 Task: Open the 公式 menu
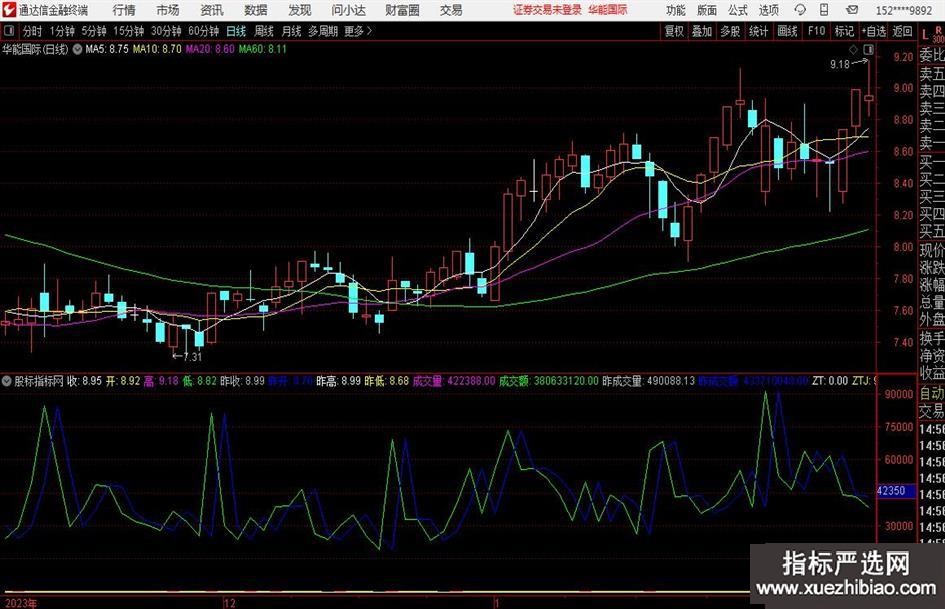(x=738, y=10)
